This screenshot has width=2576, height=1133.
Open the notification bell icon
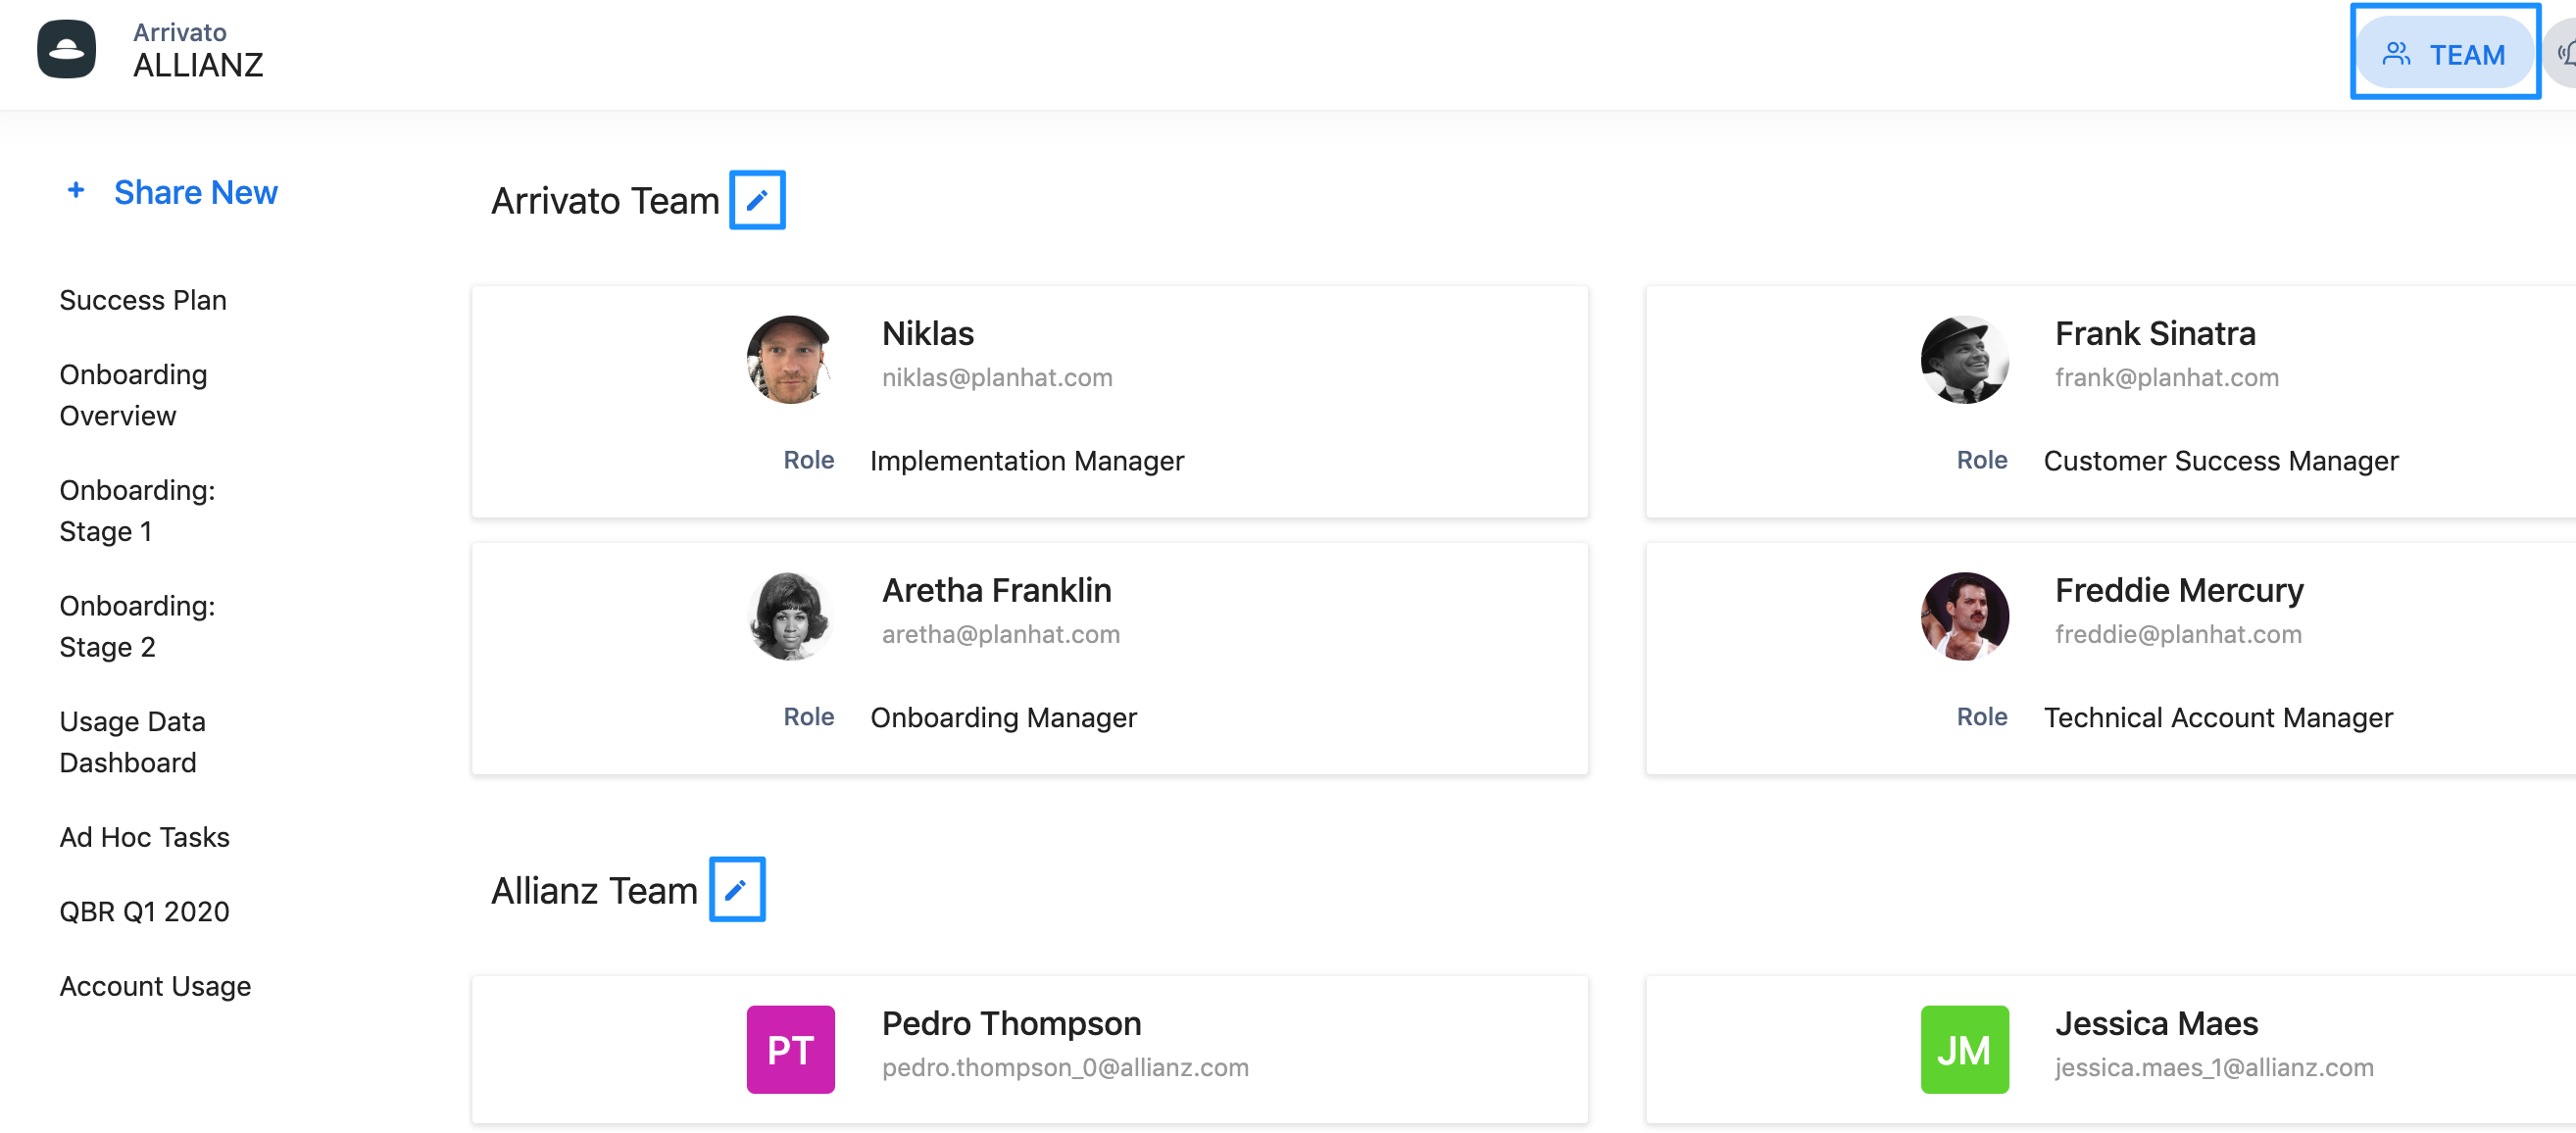[x=2564, y=53]
